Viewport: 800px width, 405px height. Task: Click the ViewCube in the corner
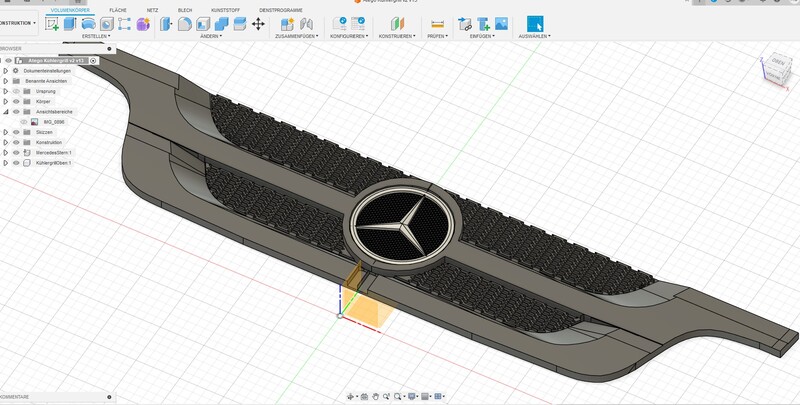point(777,69)
